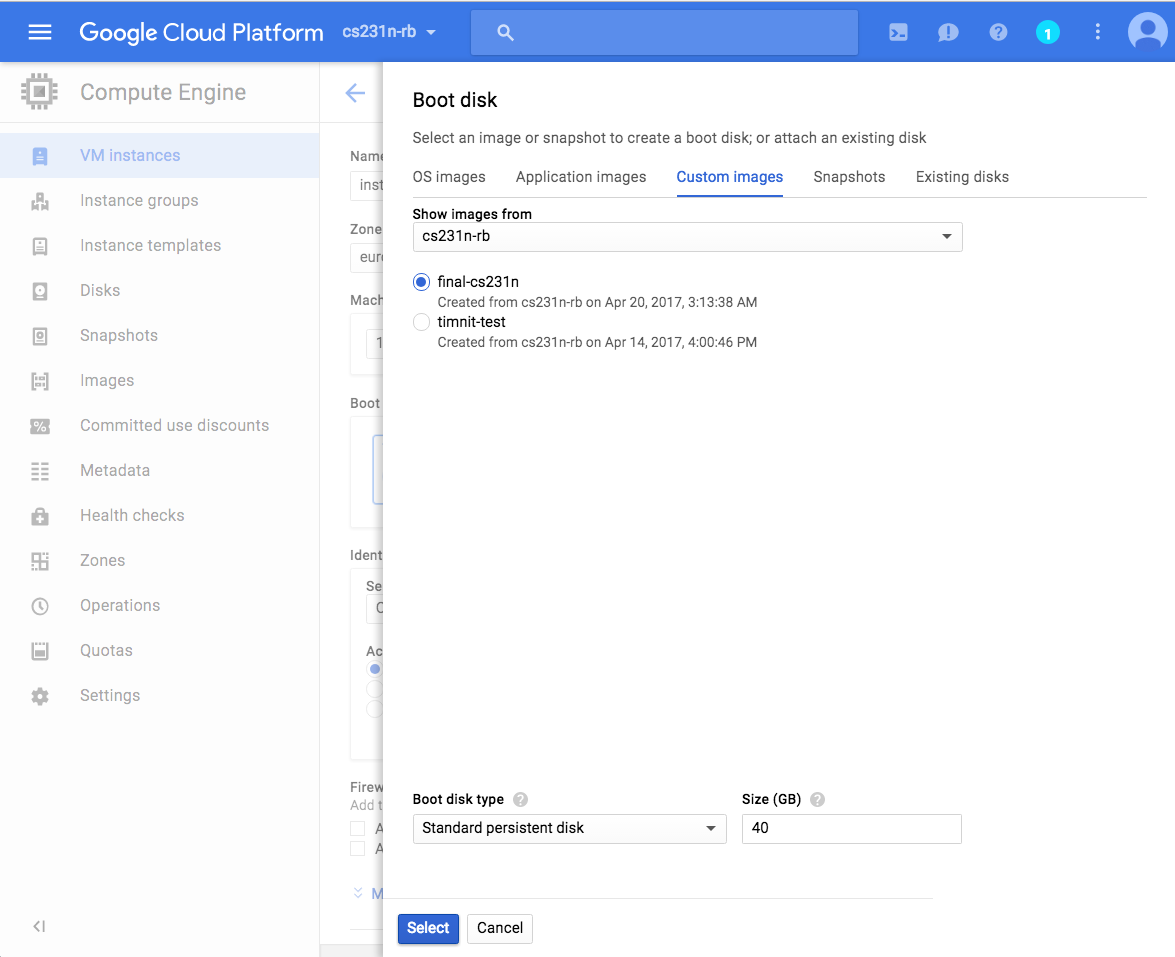Screen dimensions: 1175x957
Task: Click the Cancel button
Action: pyautogui.click(x=500, y=928)
